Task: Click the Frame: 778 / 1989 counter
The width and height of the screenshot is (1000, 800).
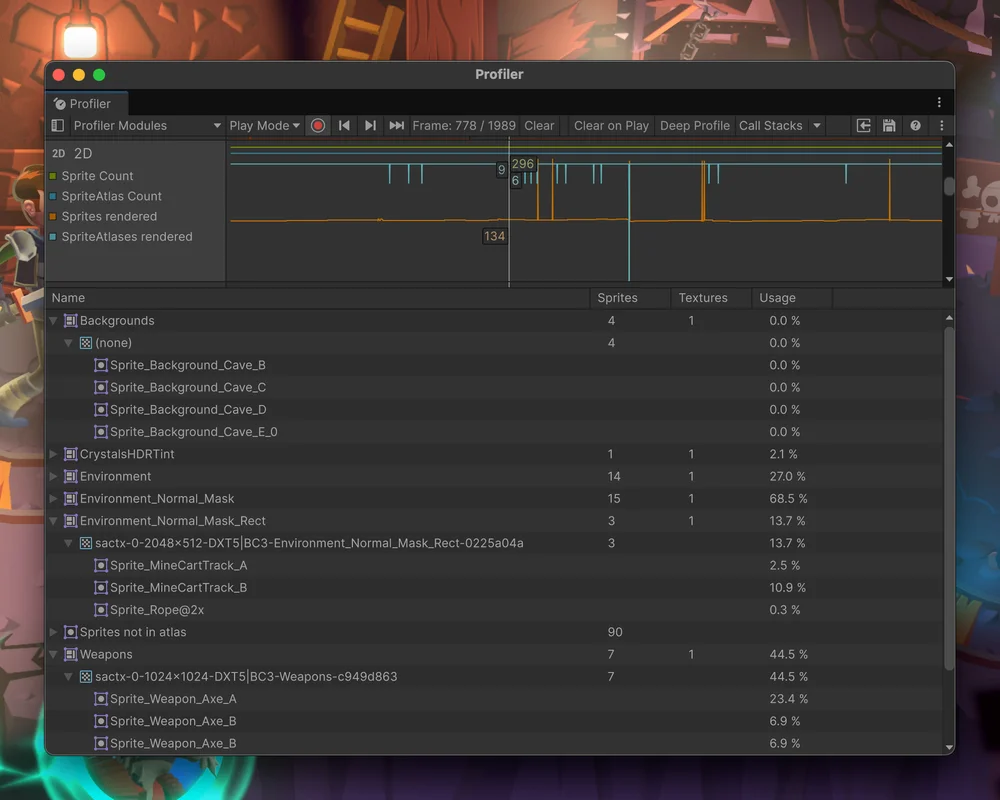Action: pyautogui.click(x=464, y=126)
